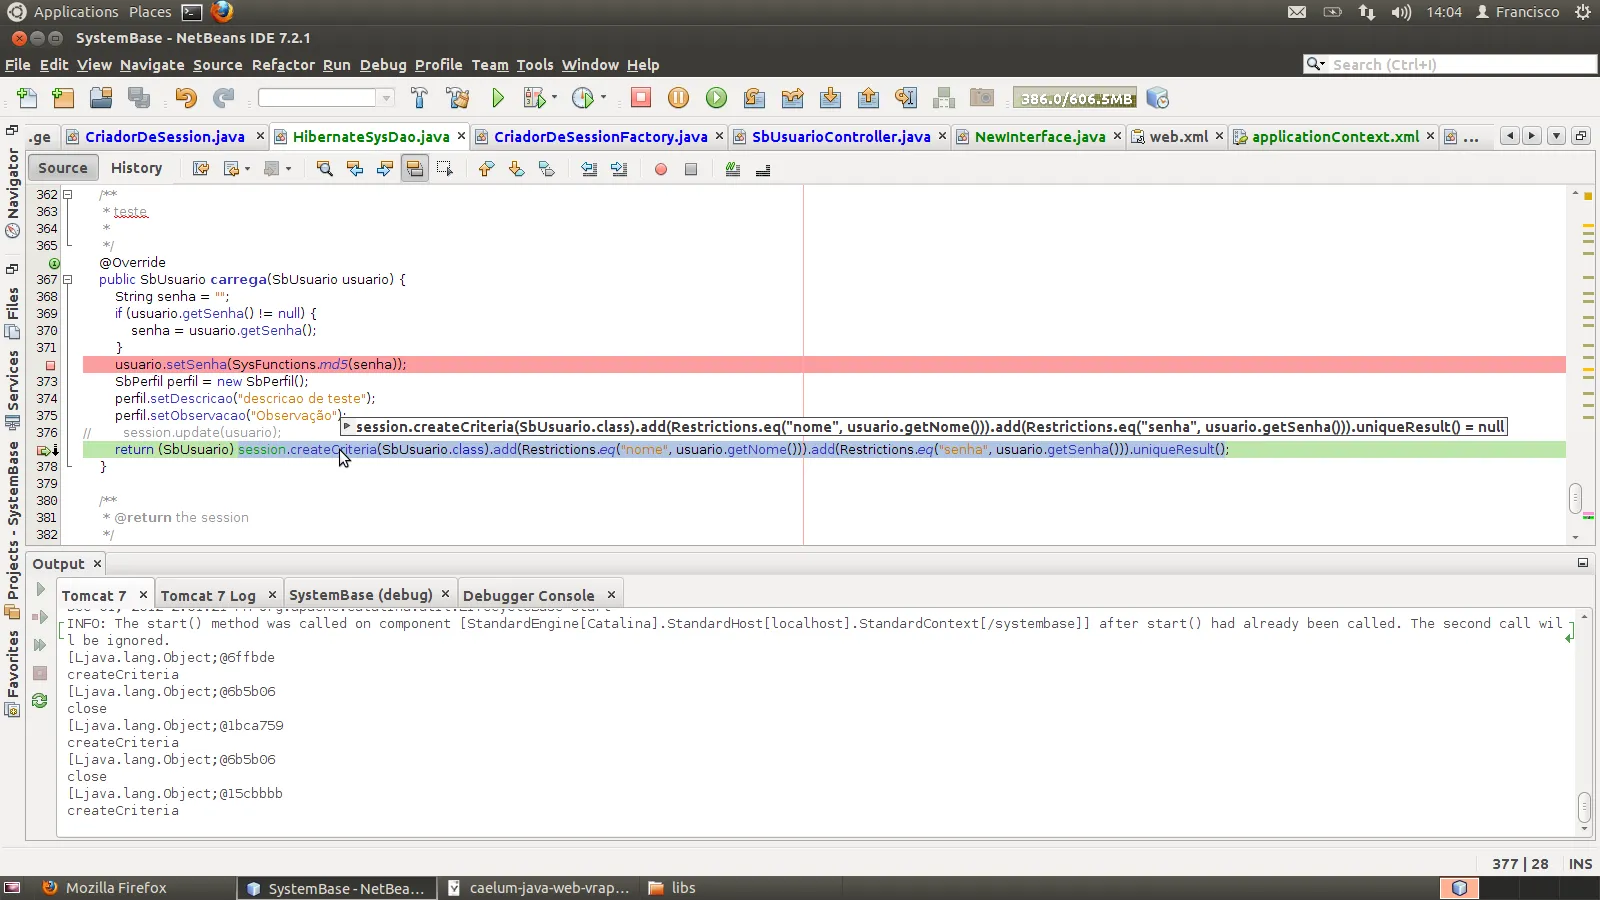This screenshot has width=1600, height=900.
Task: Expand Profile Project dropdown arrow
Action: [603, 98]
